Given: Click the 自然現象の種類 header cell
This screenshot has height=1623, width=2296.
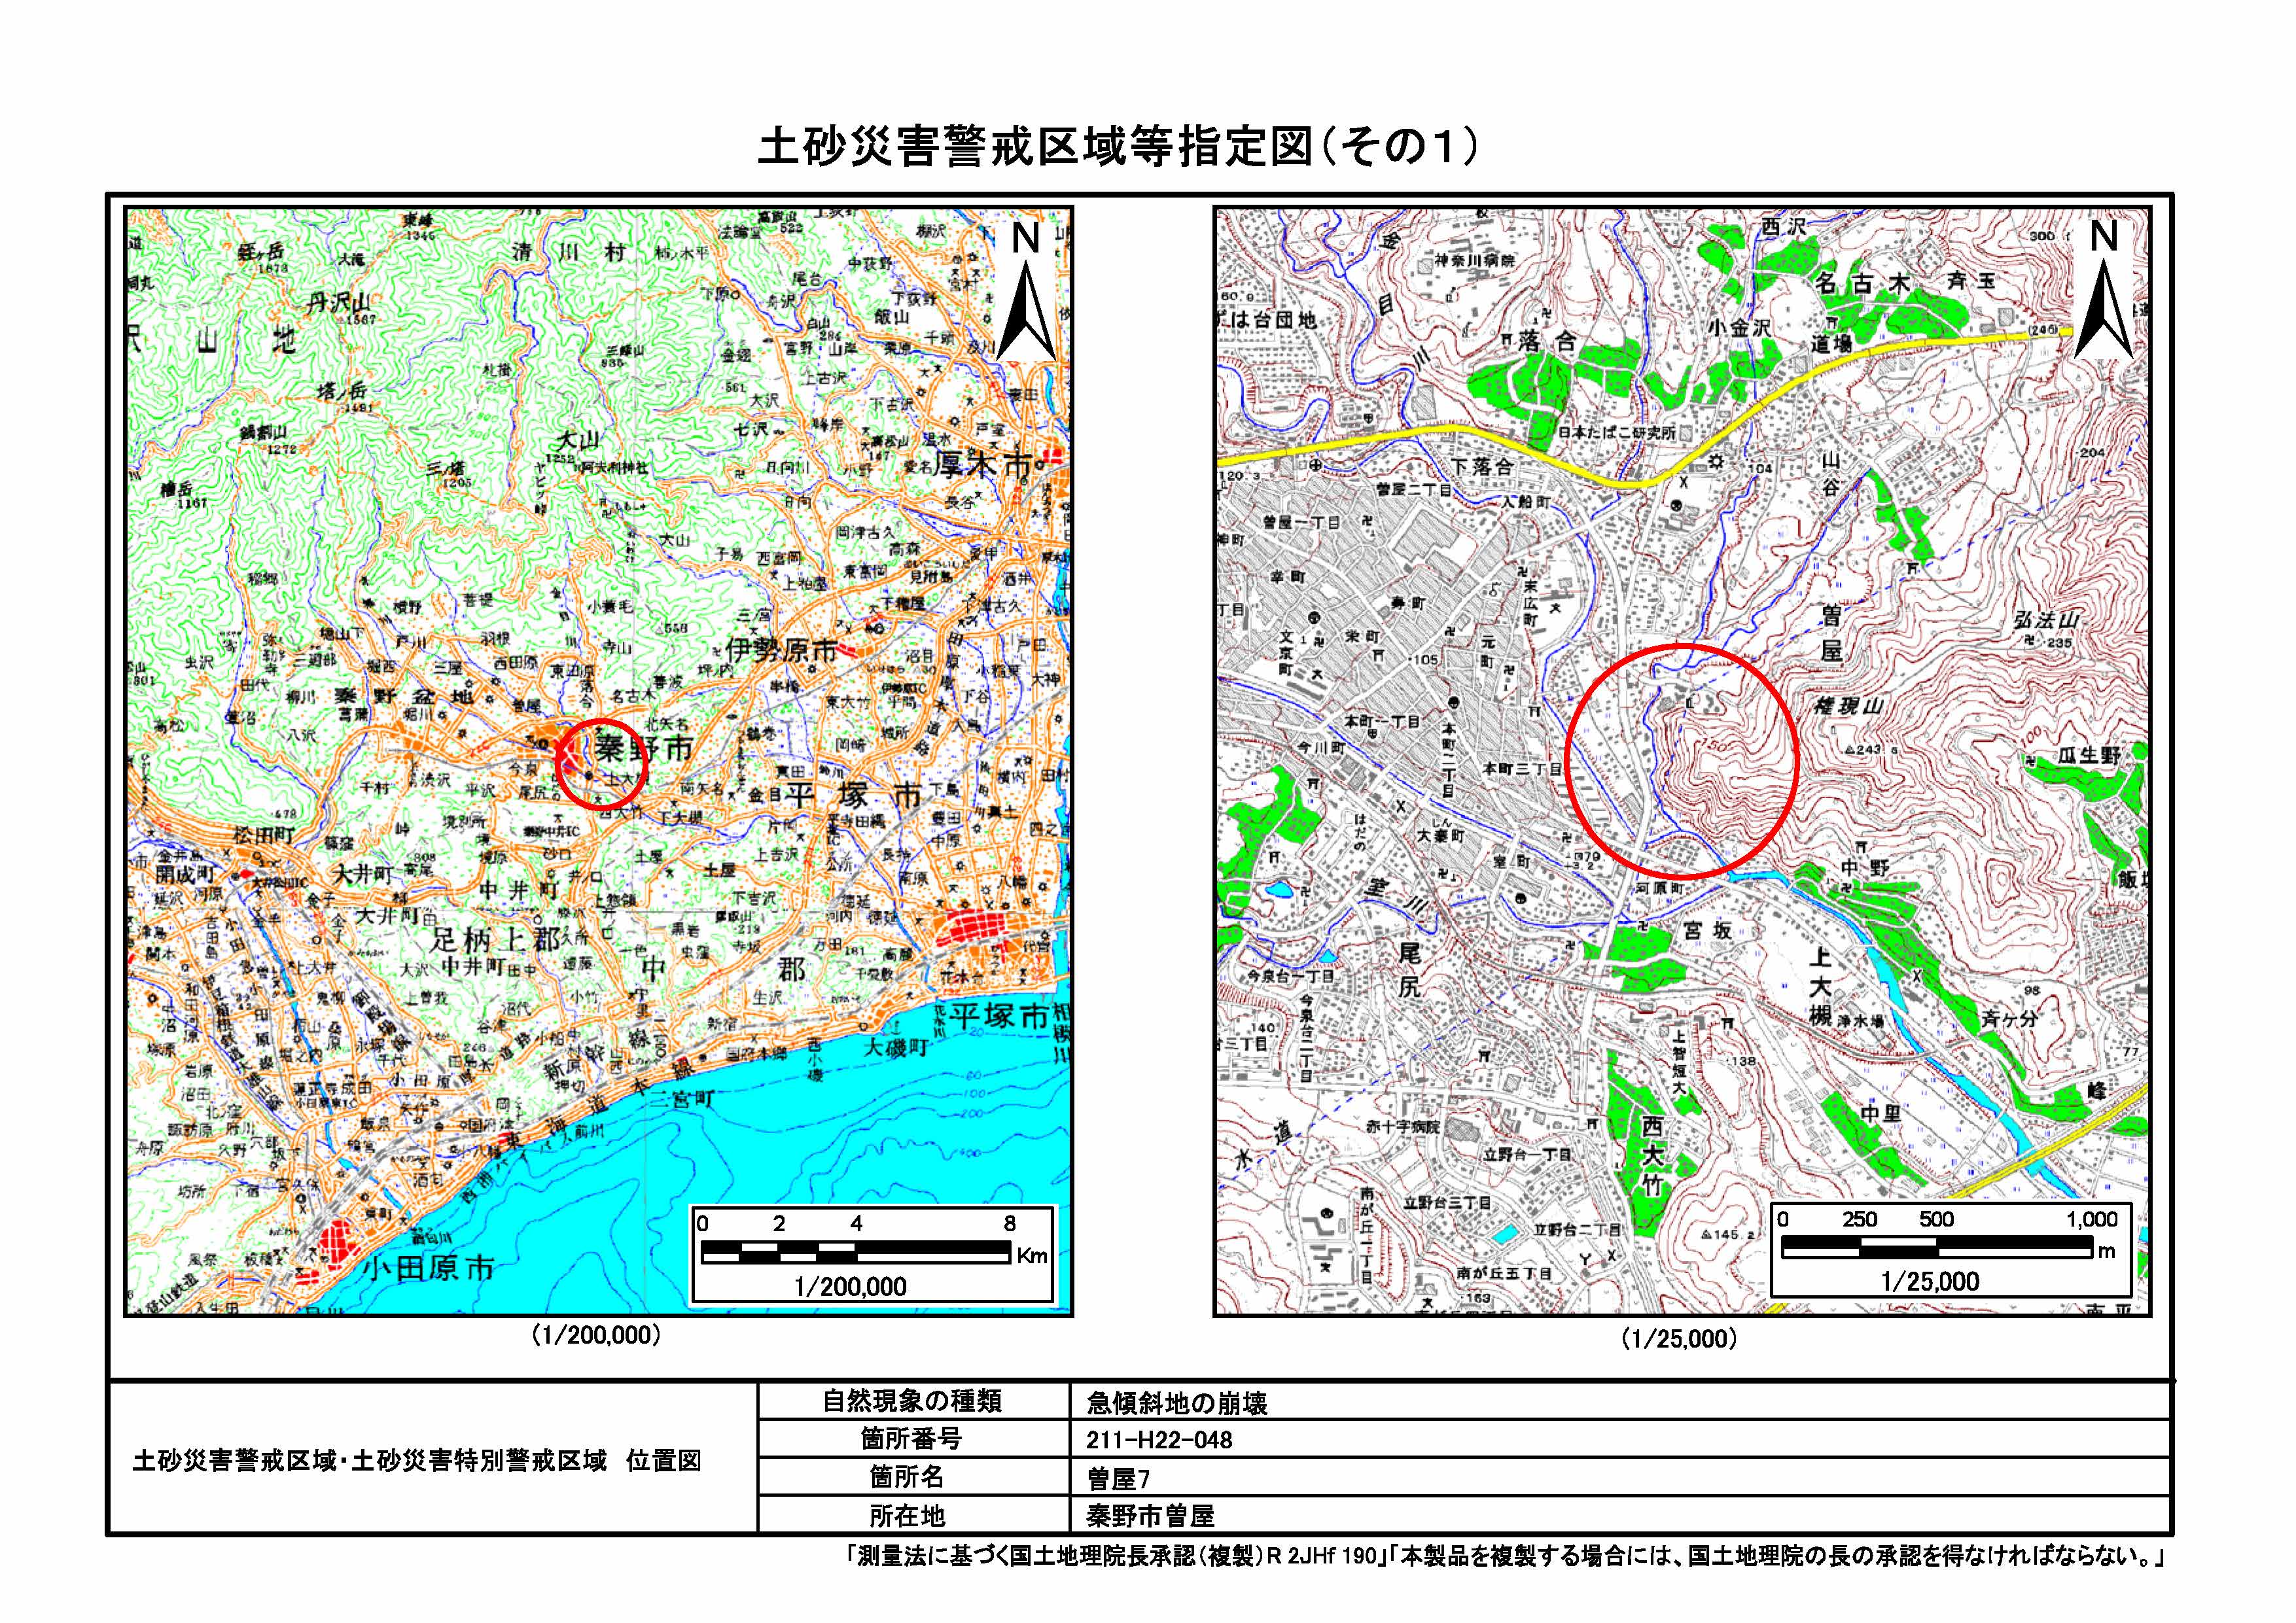Looking at the screenshot, I should coord(912,1401).
